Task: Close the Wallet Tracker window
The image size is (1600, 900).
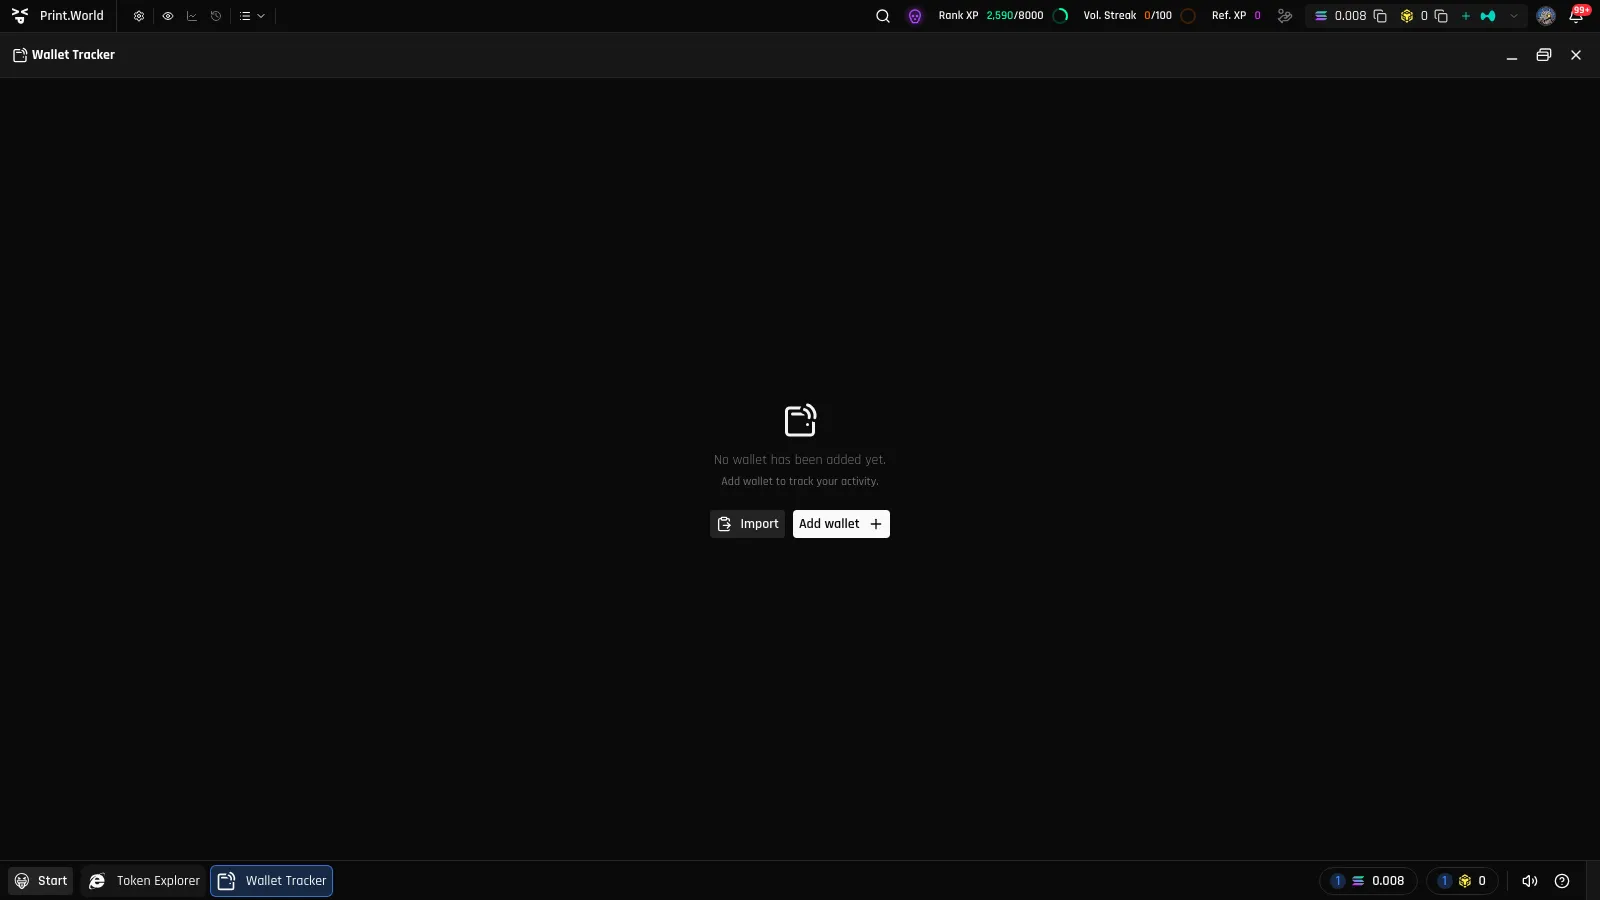Action: 1576,55
